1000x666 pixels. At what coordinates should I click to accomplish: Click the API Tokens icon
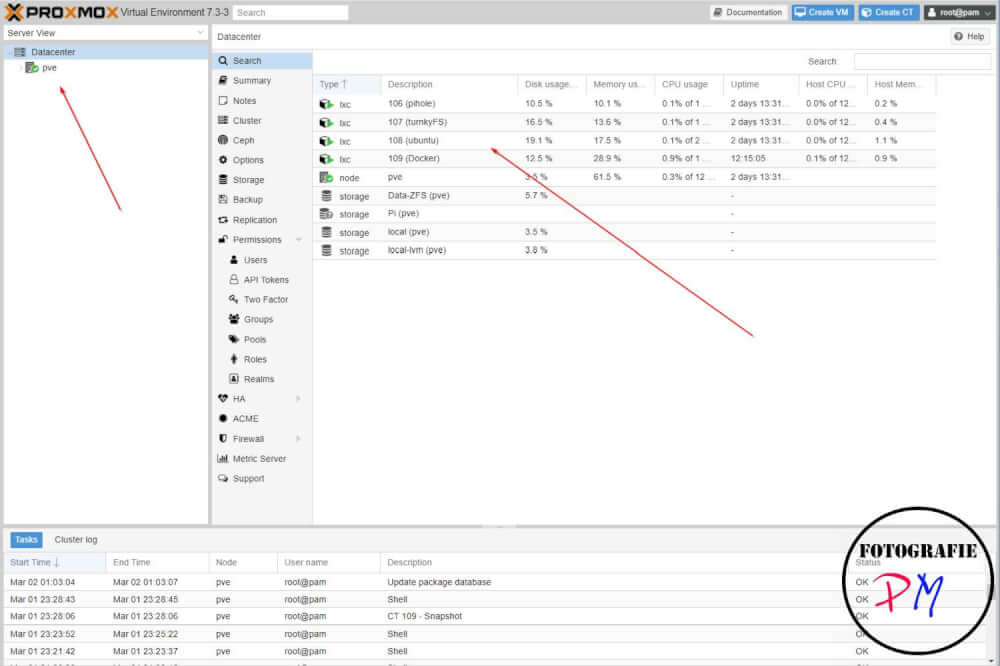(x=233, y=280)
